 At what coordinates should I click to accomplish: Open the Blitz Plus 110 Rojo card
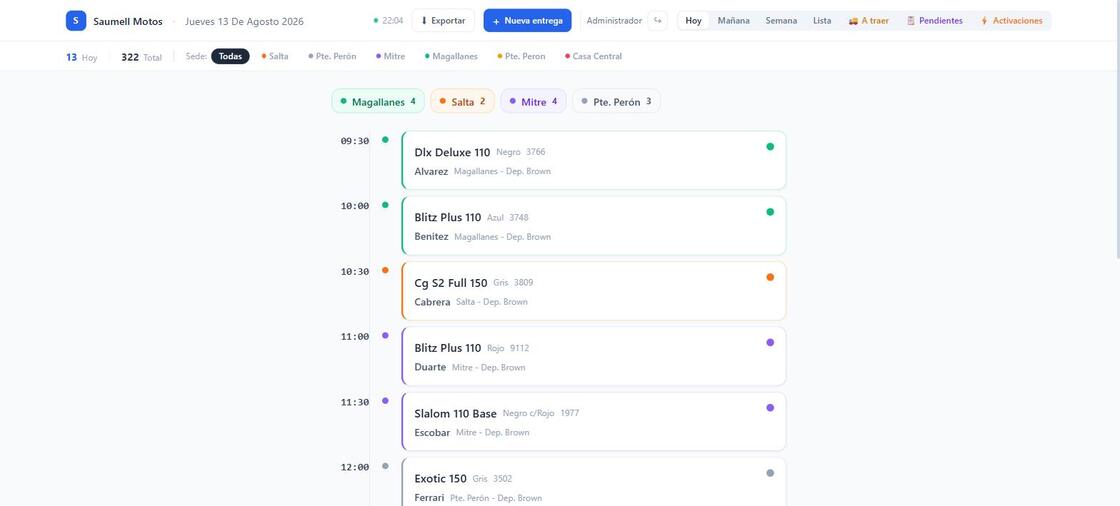(594, 356)
